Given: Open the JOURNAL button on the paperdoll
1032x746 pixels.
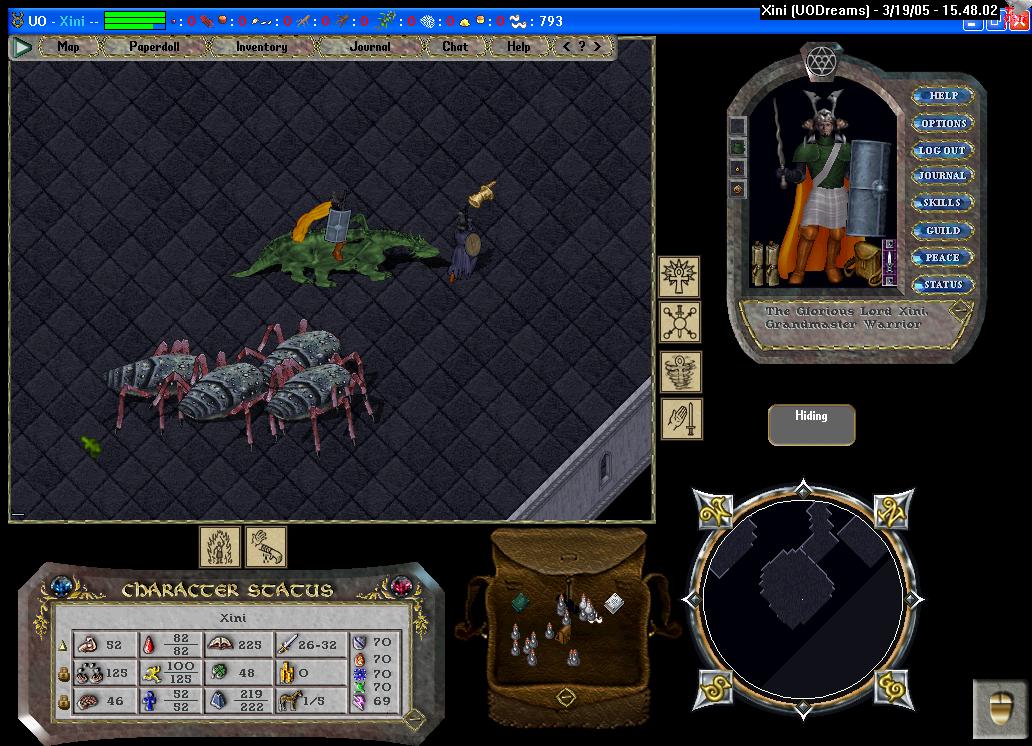Looking at the screenshot, I should click(x=942, y=175).
